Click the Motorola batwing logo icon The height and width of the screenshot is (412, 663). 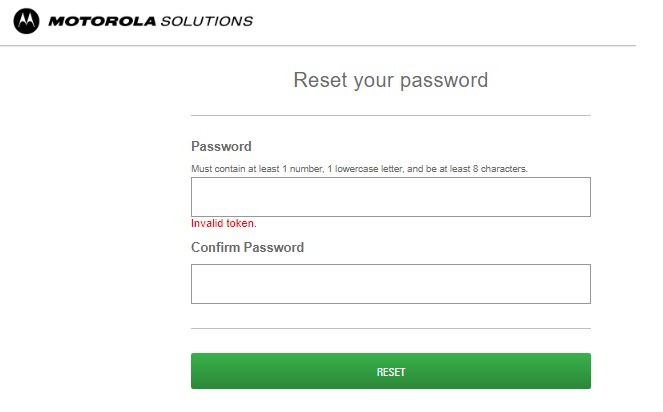coord(26,21)
